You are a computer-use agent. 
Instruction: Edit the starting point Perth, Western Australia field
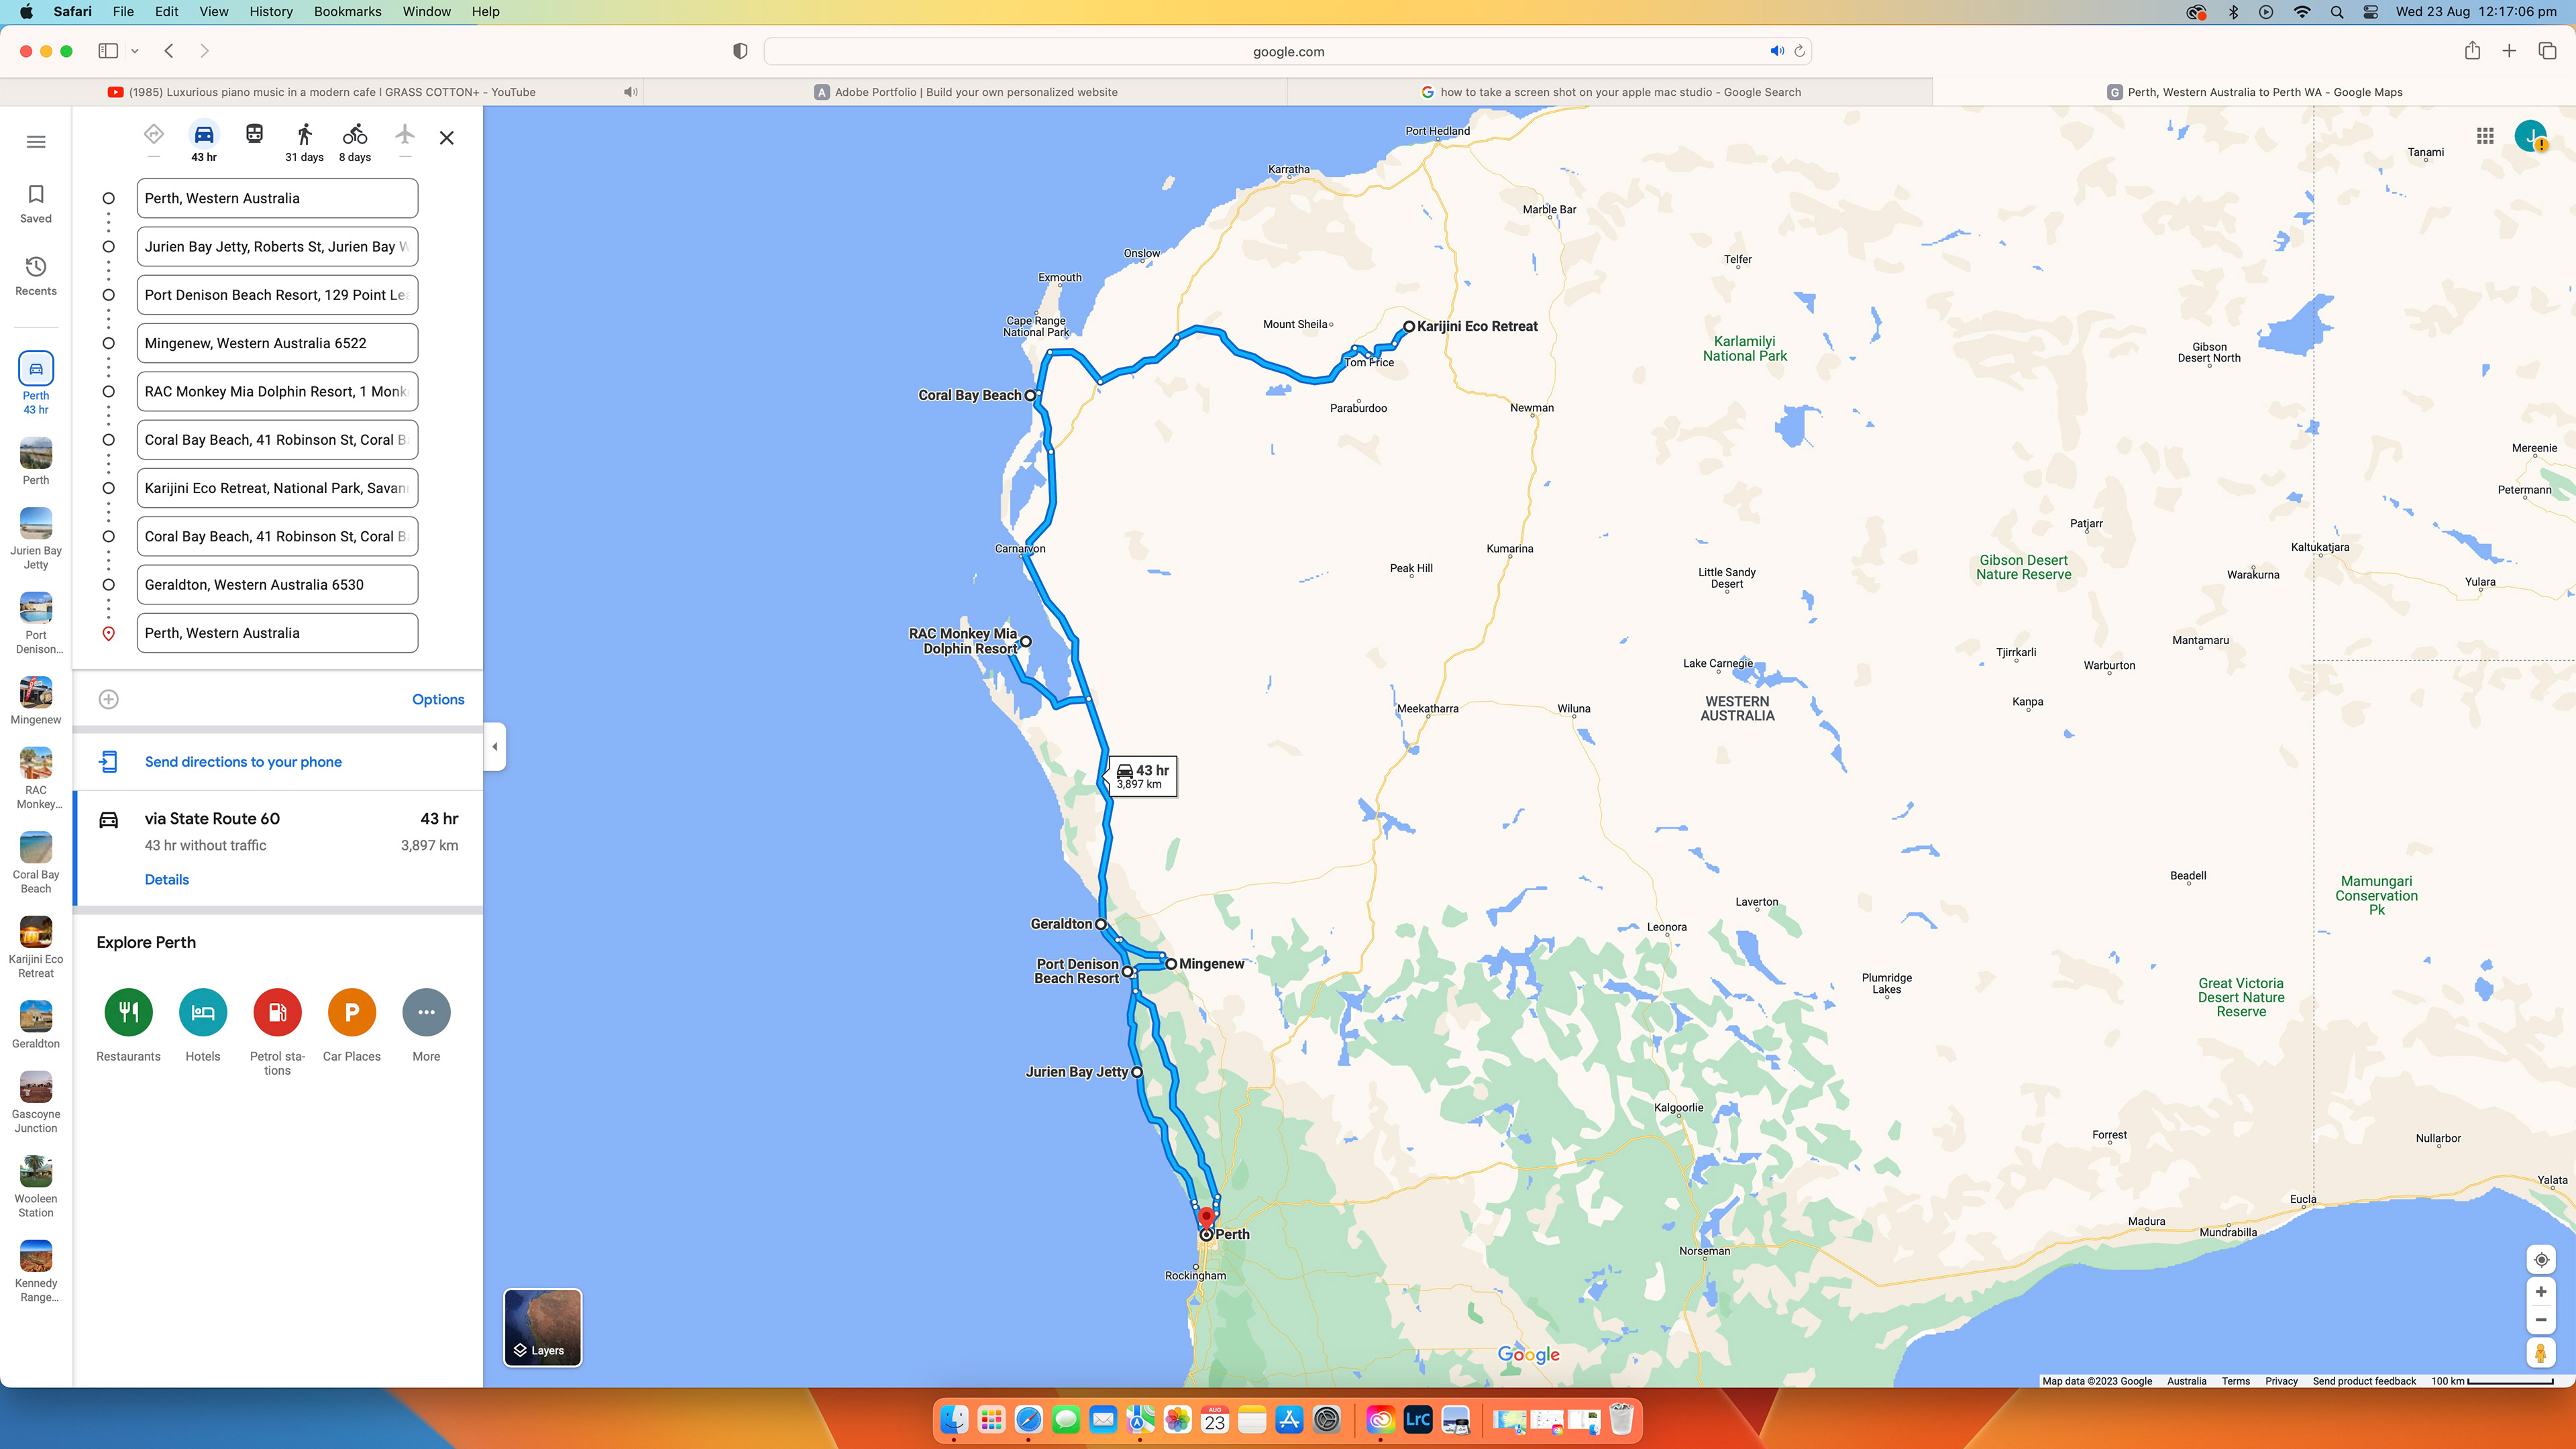tap(277, 199)
